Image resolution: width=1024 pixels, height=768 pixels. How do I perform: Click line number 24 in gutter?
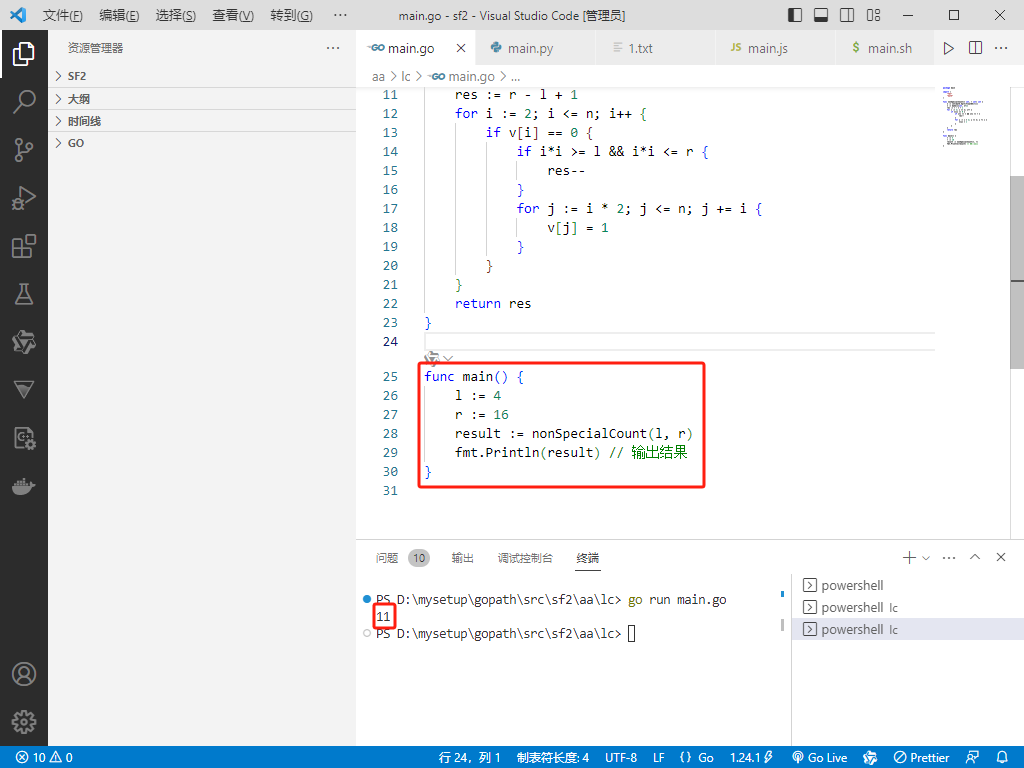coord(390,342)
